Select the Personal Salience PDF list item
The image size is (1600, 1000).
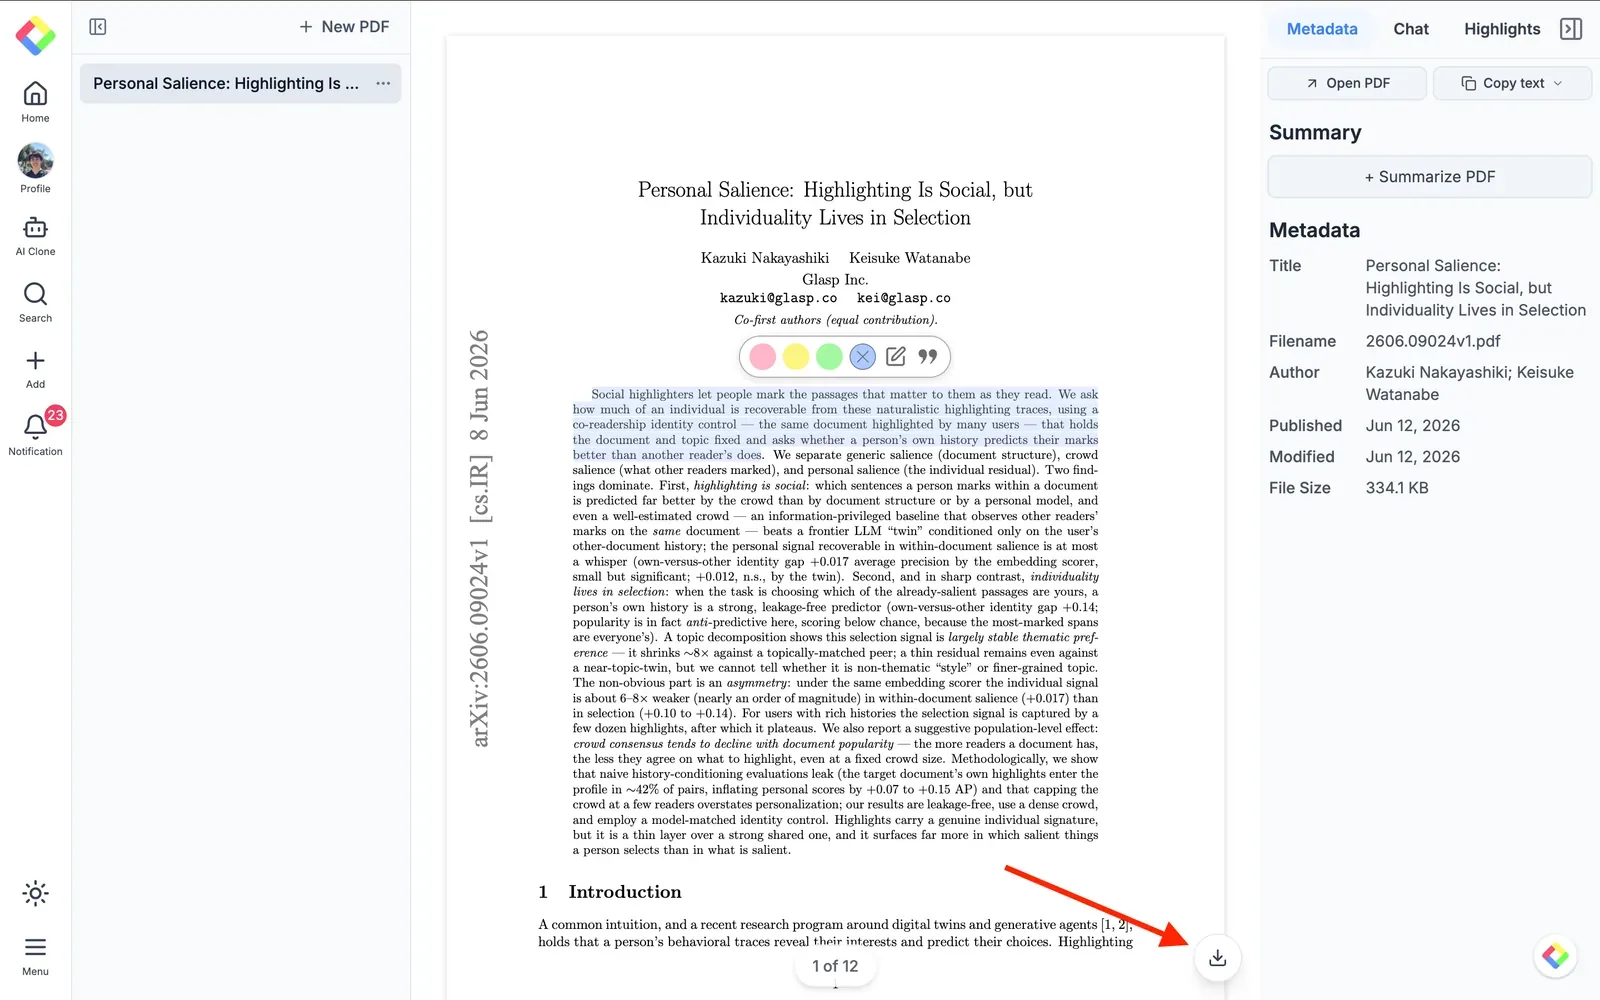(240, 83)
